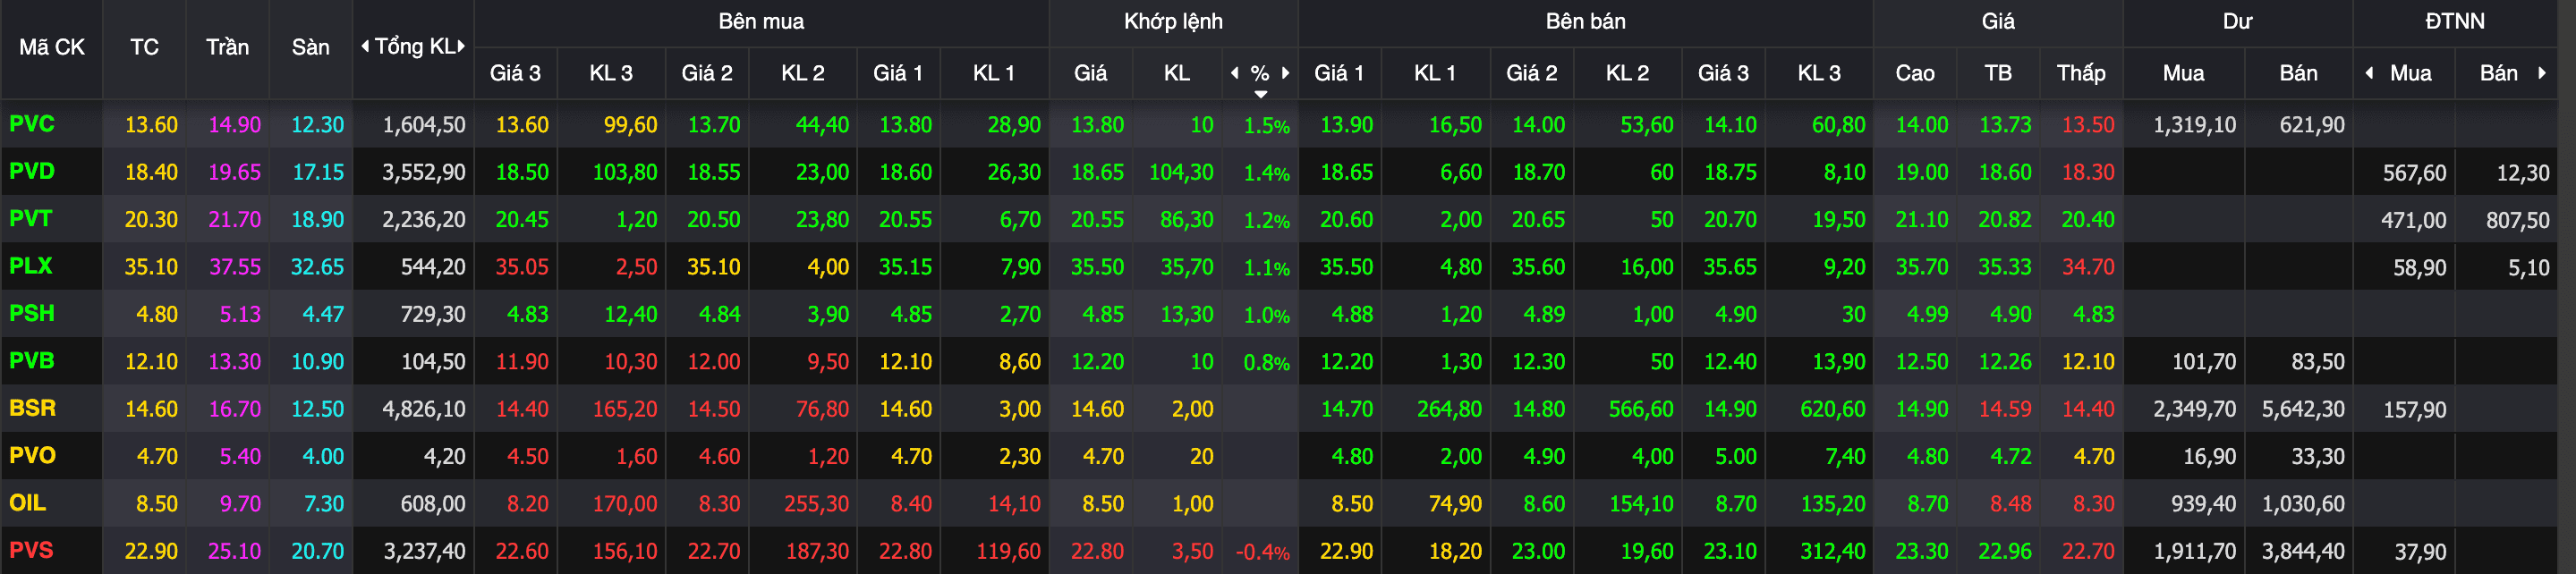The height and width of the screenshot is (574, 2576).
Task: Click the Trần ceiling price header
Action: pyautogui.click(x=227, y=47)
